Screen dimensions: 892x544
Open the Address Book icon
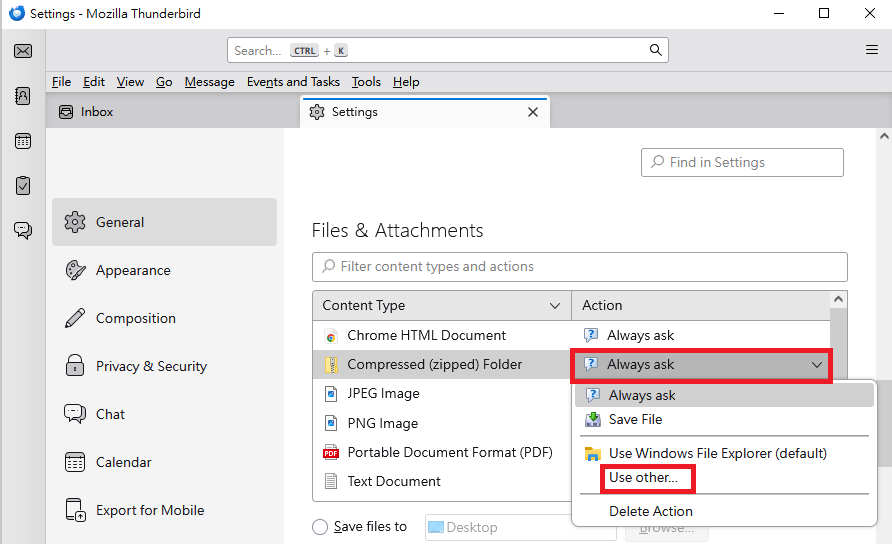pos(23,96)
